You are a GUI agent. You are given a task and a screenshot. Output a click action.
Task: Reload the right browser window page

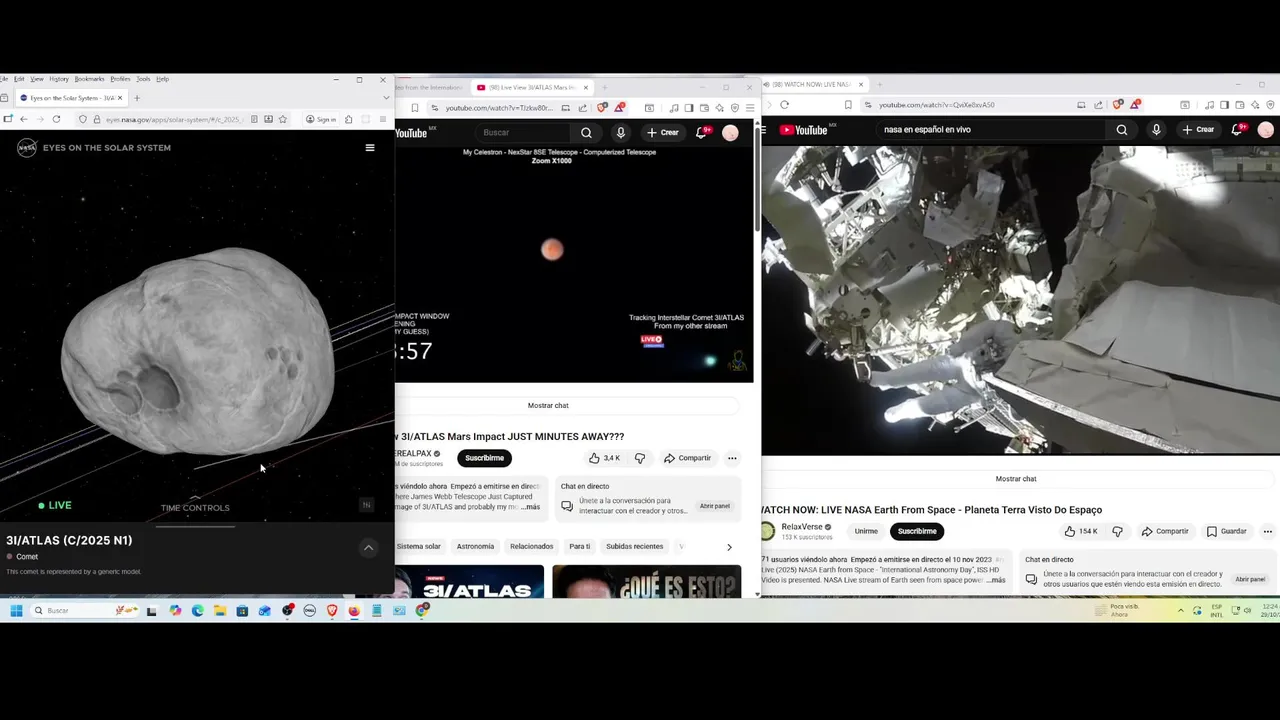784,105
